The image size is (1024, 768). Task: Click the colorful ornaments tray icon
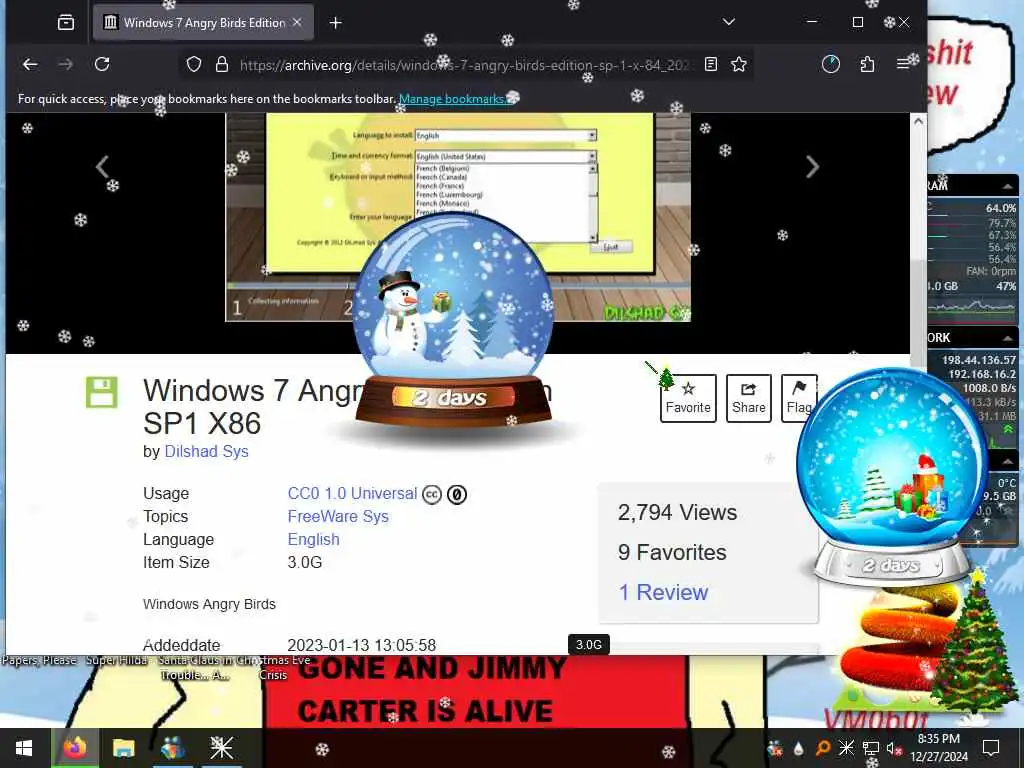775,748
